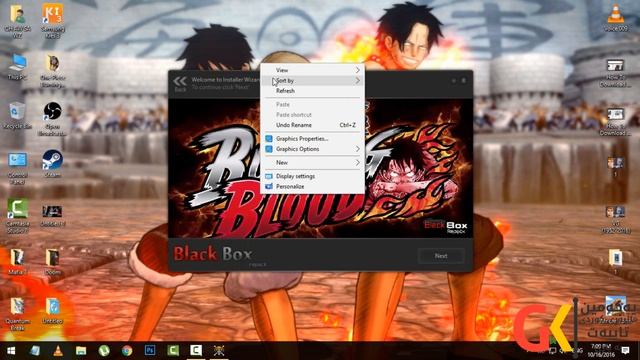Open VLC media player from taskbar
Image resolution: width=640 pixels, height=360 pixels.
pyautogui.click(x=58, y=351)
